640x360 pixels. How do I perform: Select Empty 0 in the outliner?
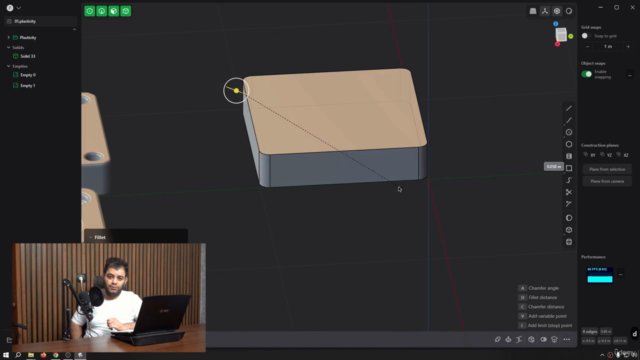pos(28,75)
